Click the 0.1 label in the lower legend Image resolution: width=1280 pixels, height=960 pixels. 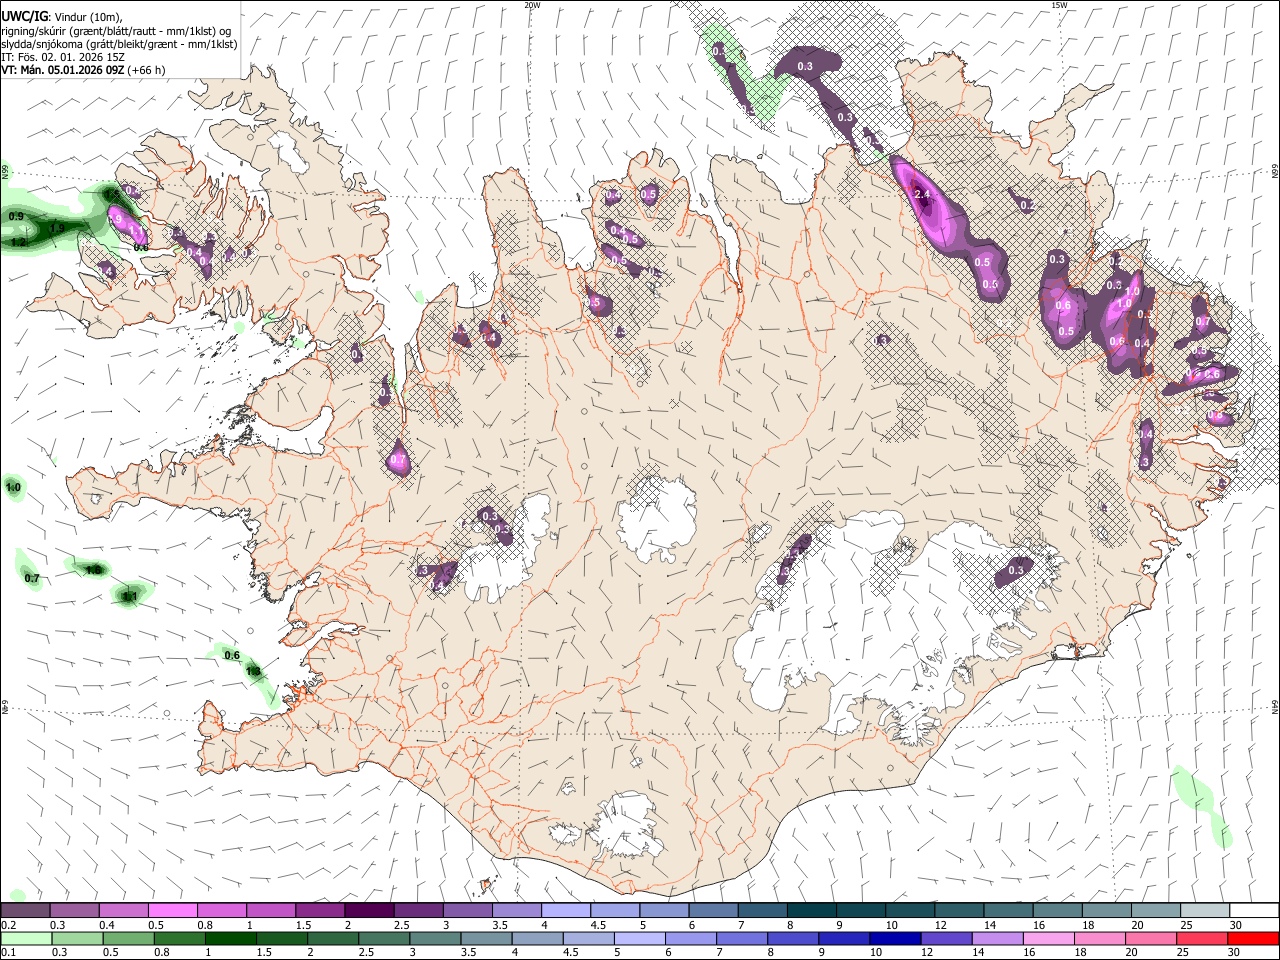tap(9, 952)
